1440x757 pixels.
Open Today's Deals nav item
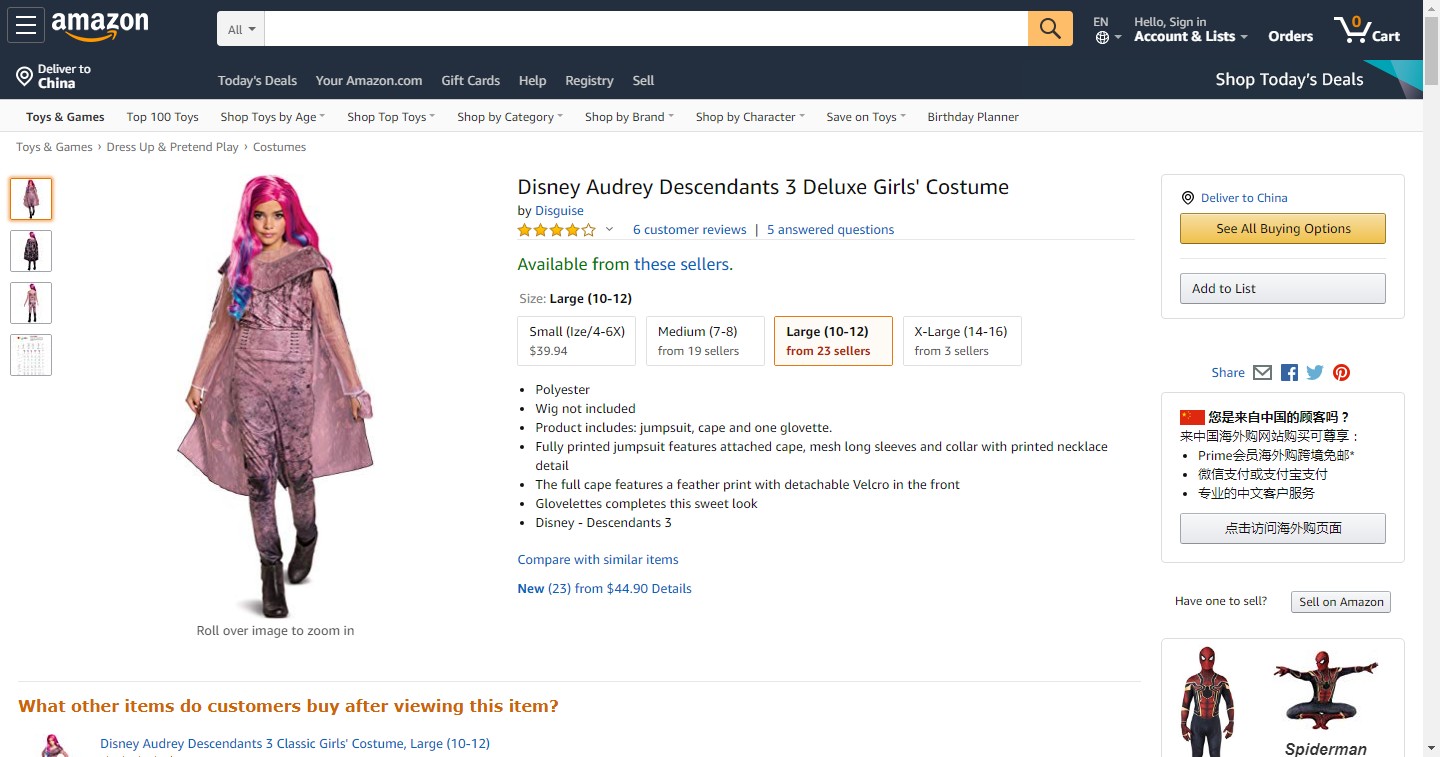257,81
